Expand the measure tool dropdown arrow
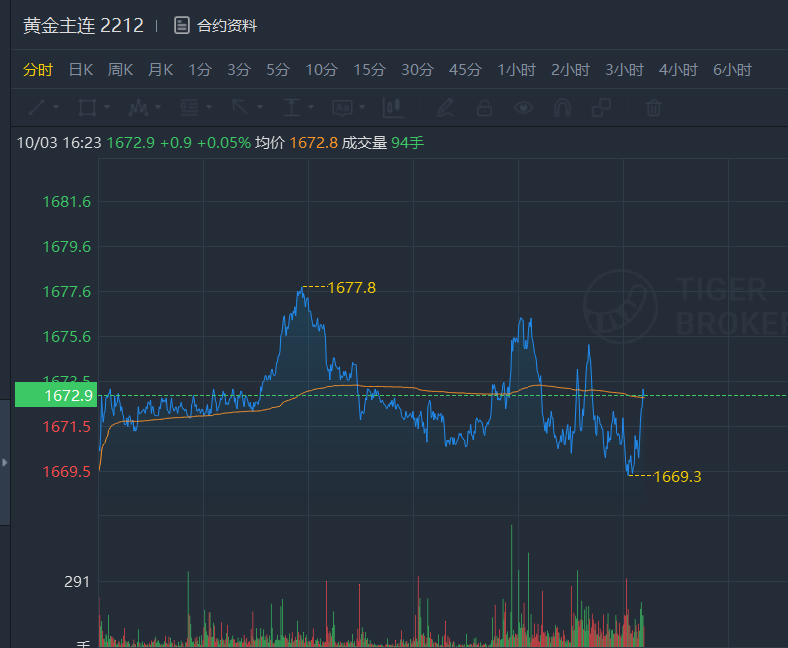Image resolution: width=788 pixels, height=648 pixels. [311, 107]
